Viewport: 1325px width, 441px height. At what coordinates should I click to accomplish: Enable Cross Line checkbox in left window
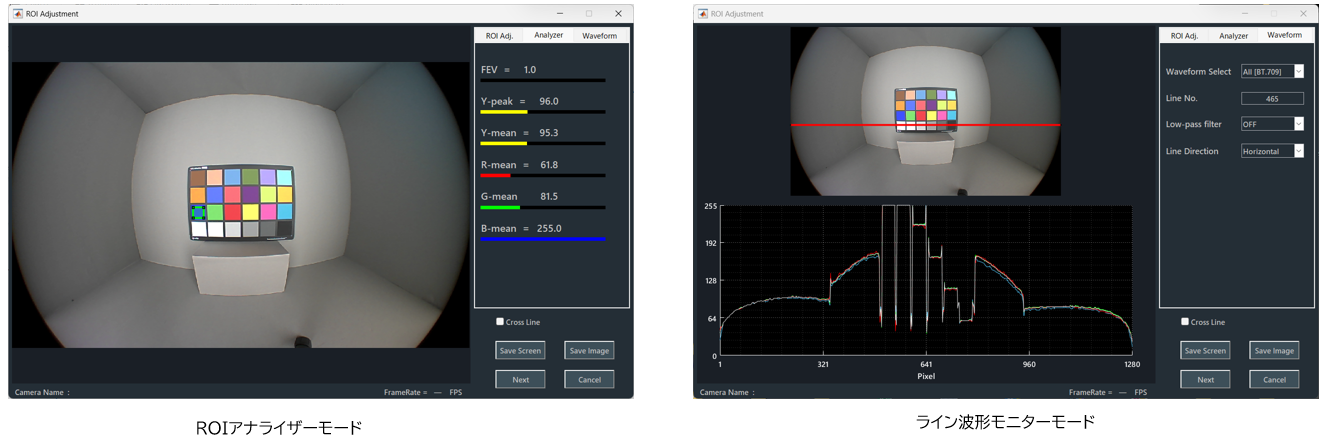501,322
